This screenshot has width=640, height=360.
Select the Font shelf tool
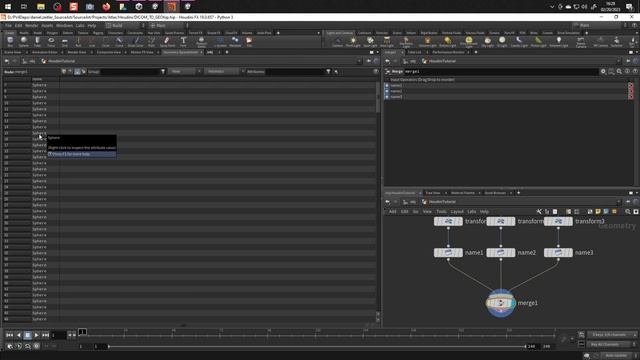[183, 41]
